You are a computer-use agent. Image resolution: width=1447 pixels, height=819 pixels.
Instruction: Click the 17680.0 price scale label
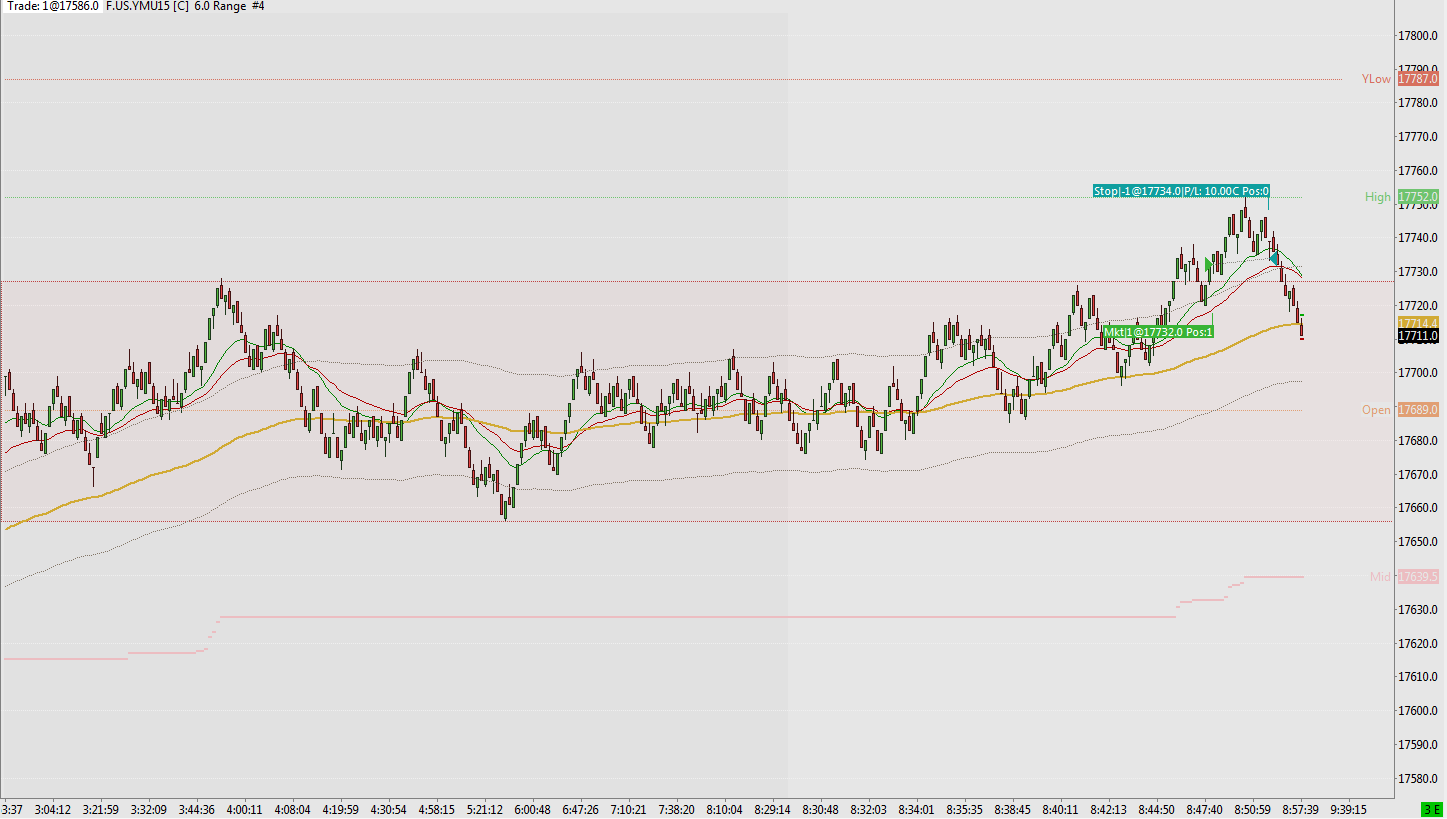(1419, 441)
